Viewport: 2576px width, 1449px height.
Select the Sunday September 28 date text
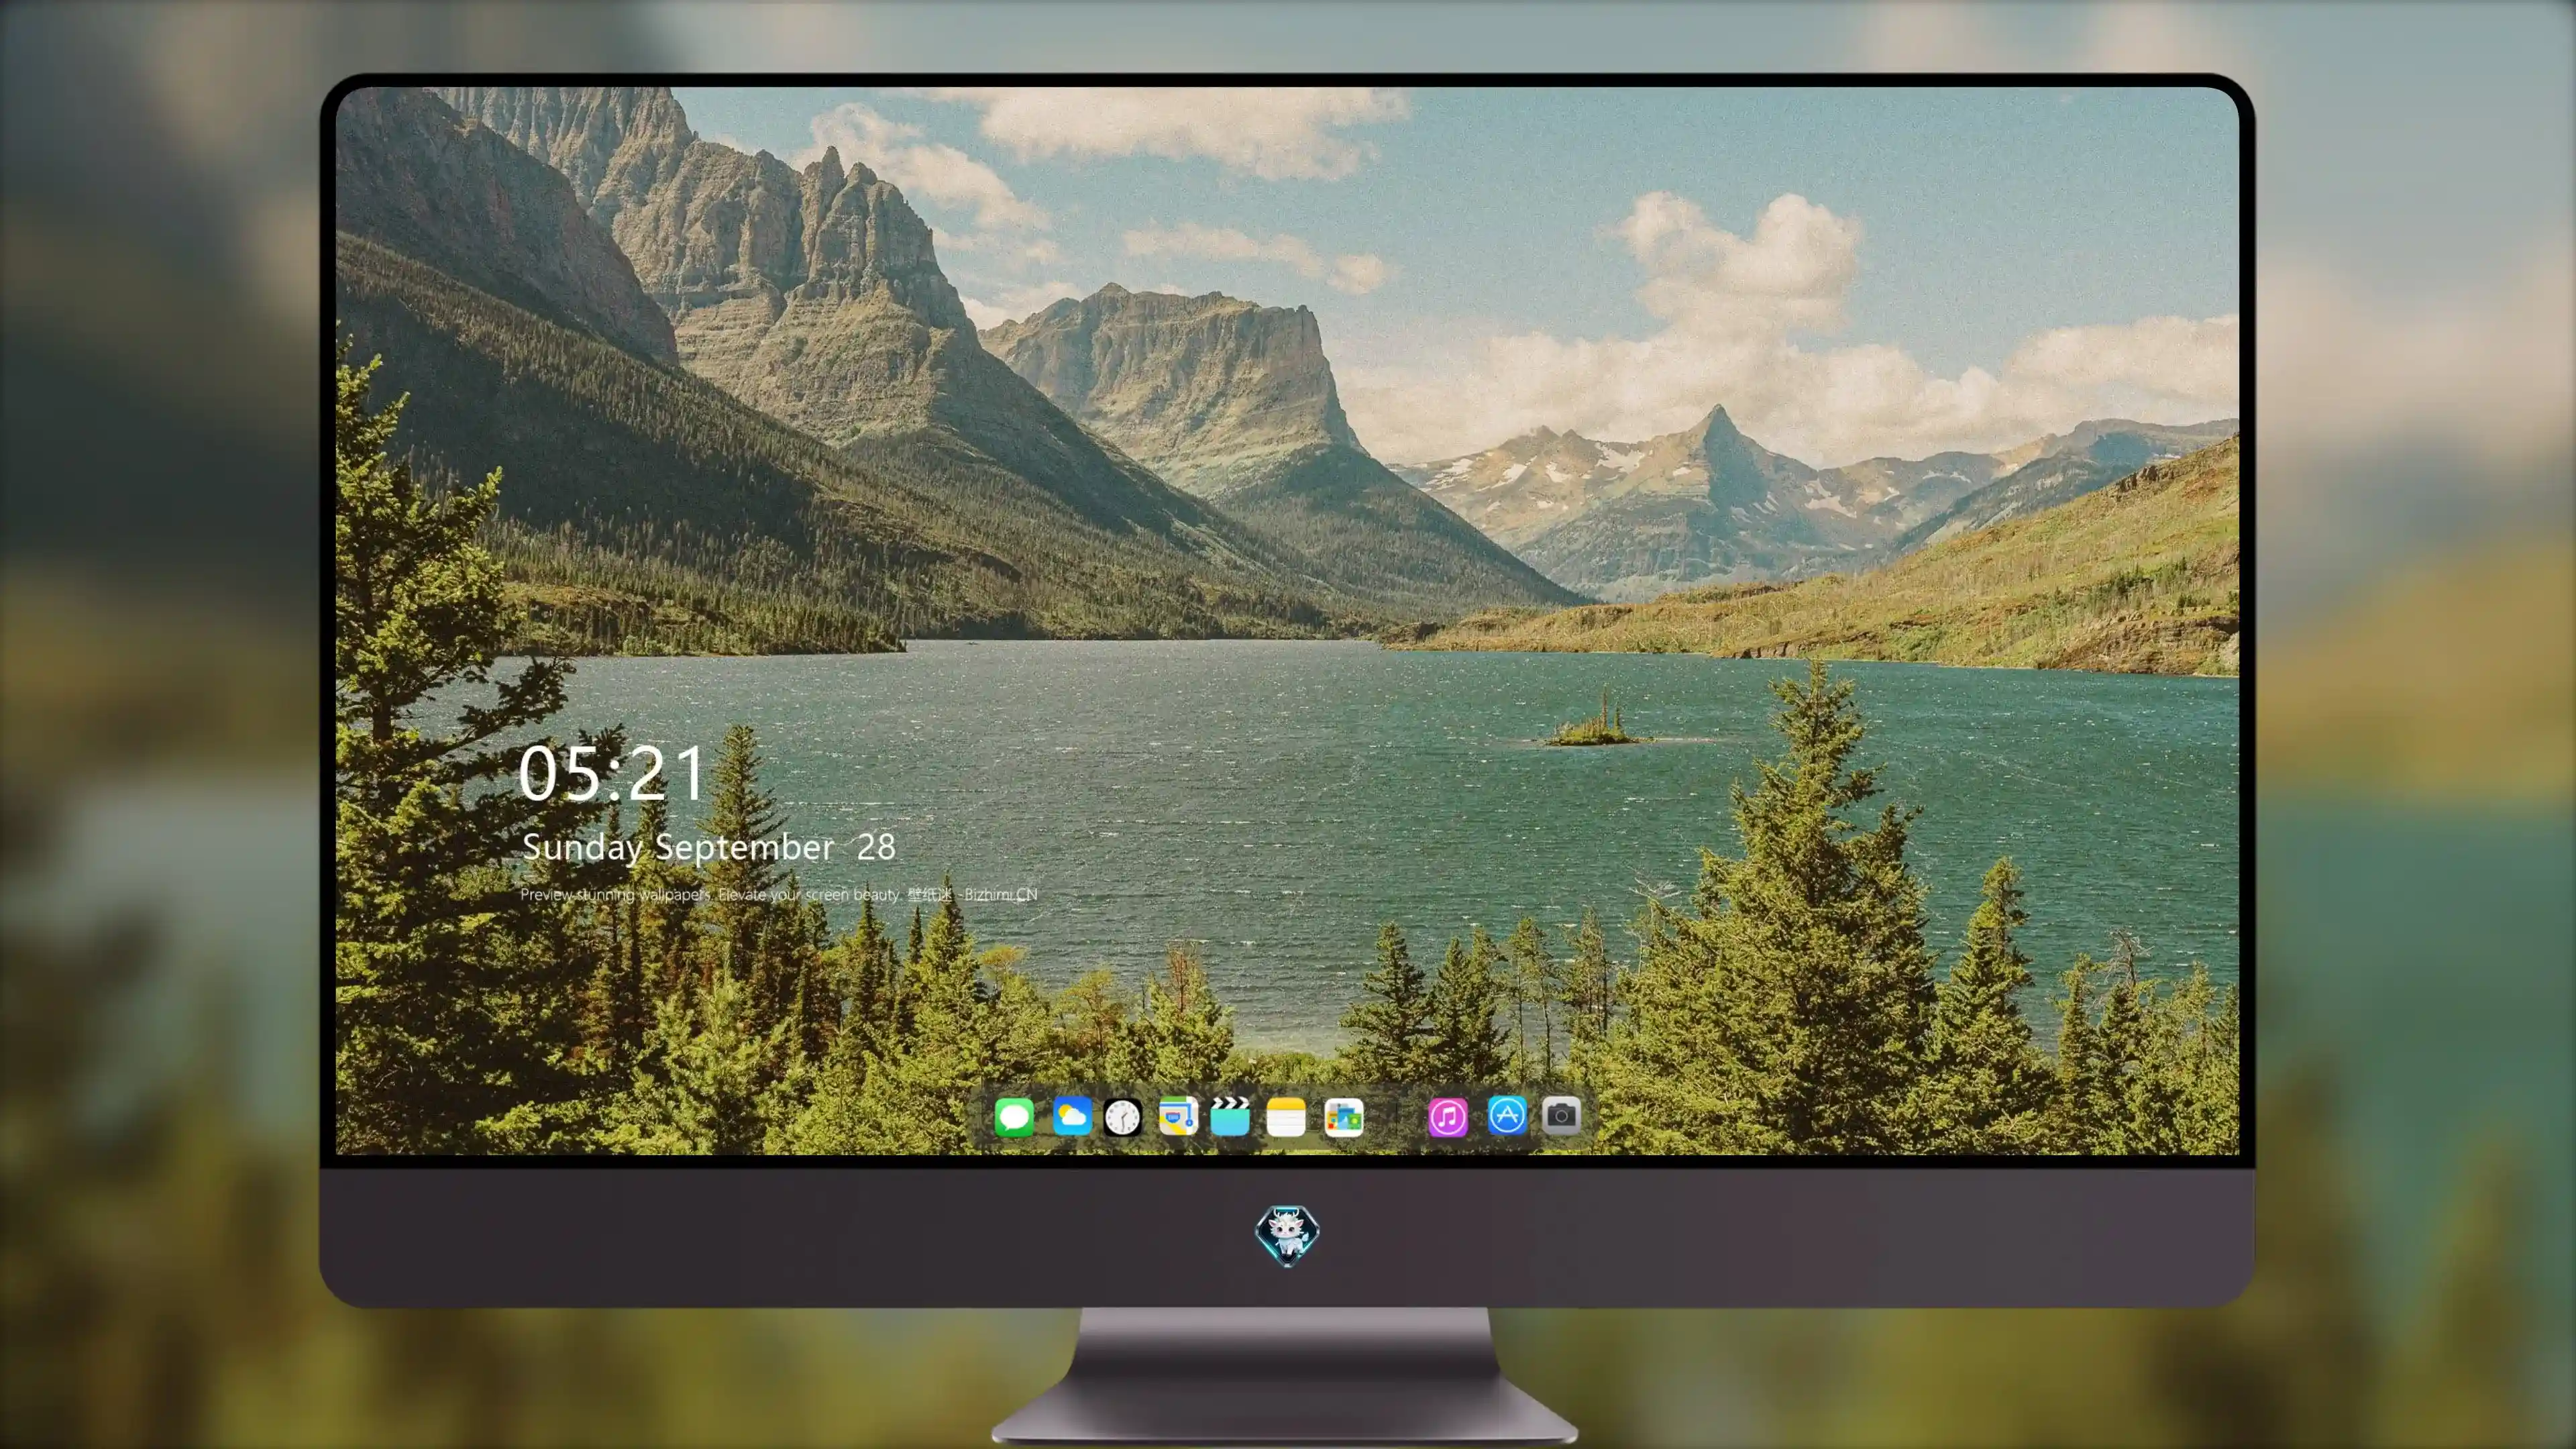[x=708, y=848]
